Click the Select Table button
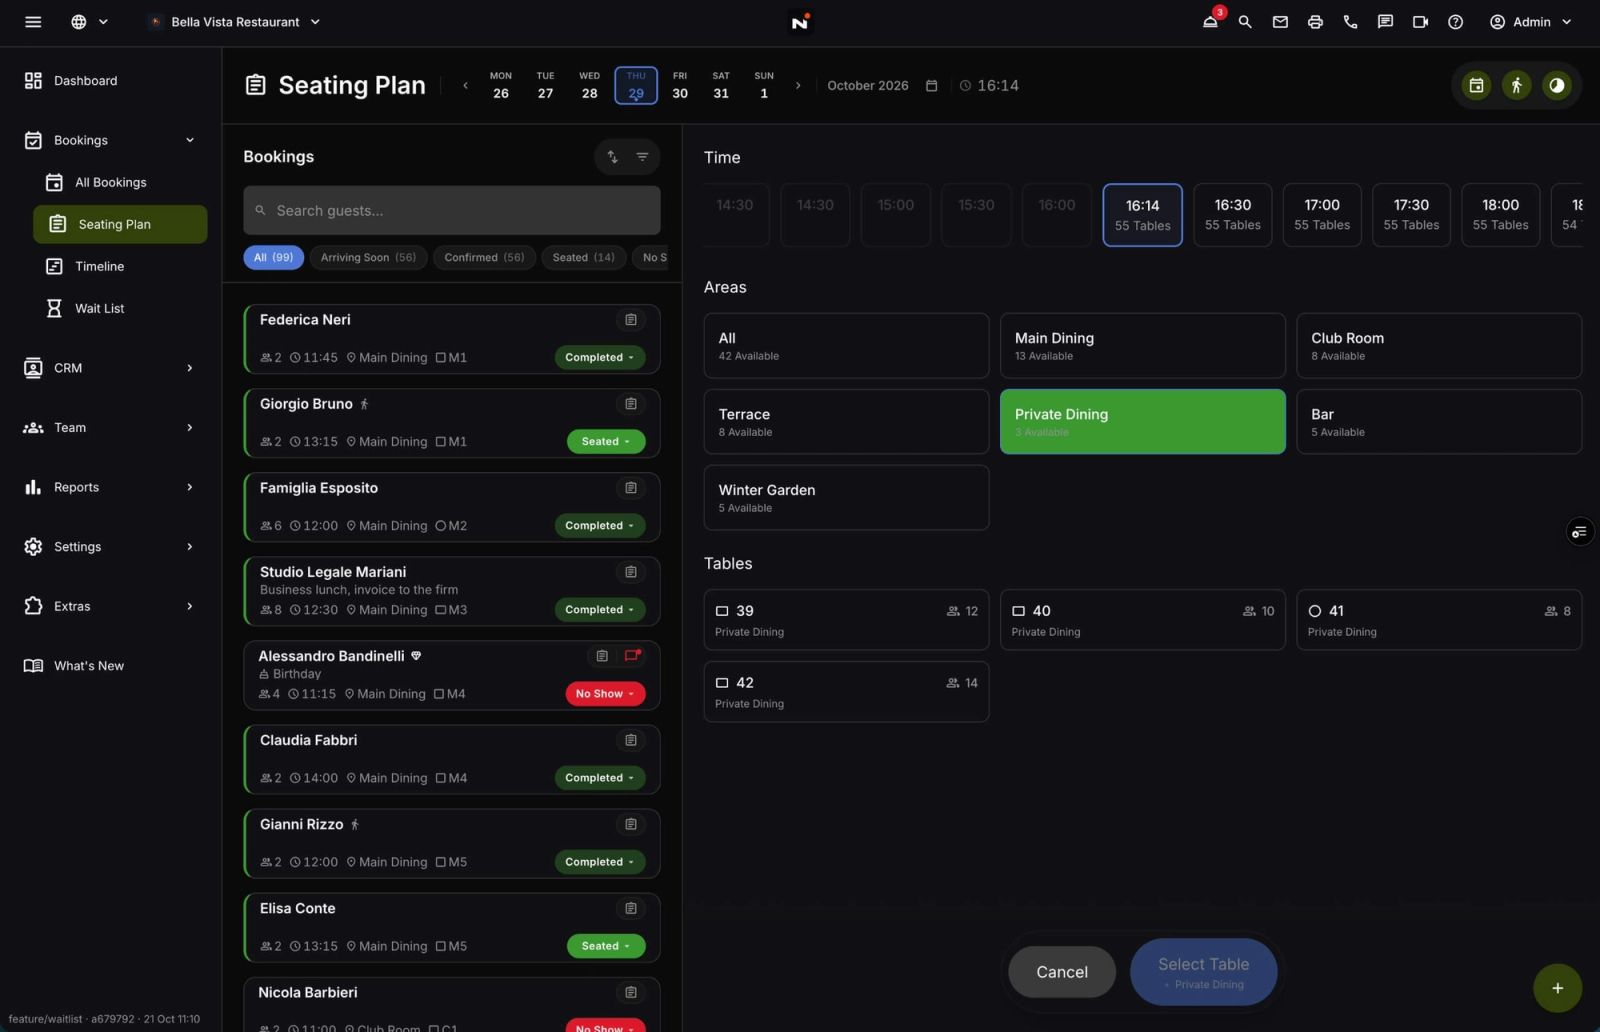This screenshot has width=1600, height=1032. pos(1203,972)
